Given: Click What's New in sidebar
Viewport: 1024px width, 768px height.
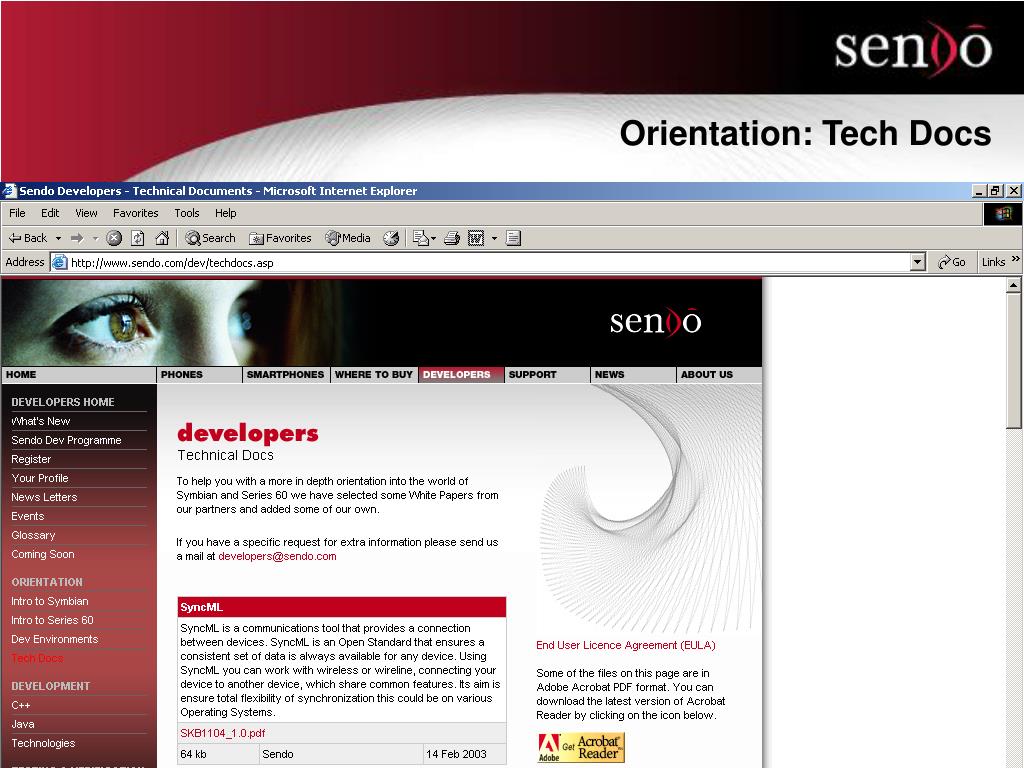Looking at the screenshot, I should coord(40,421).
